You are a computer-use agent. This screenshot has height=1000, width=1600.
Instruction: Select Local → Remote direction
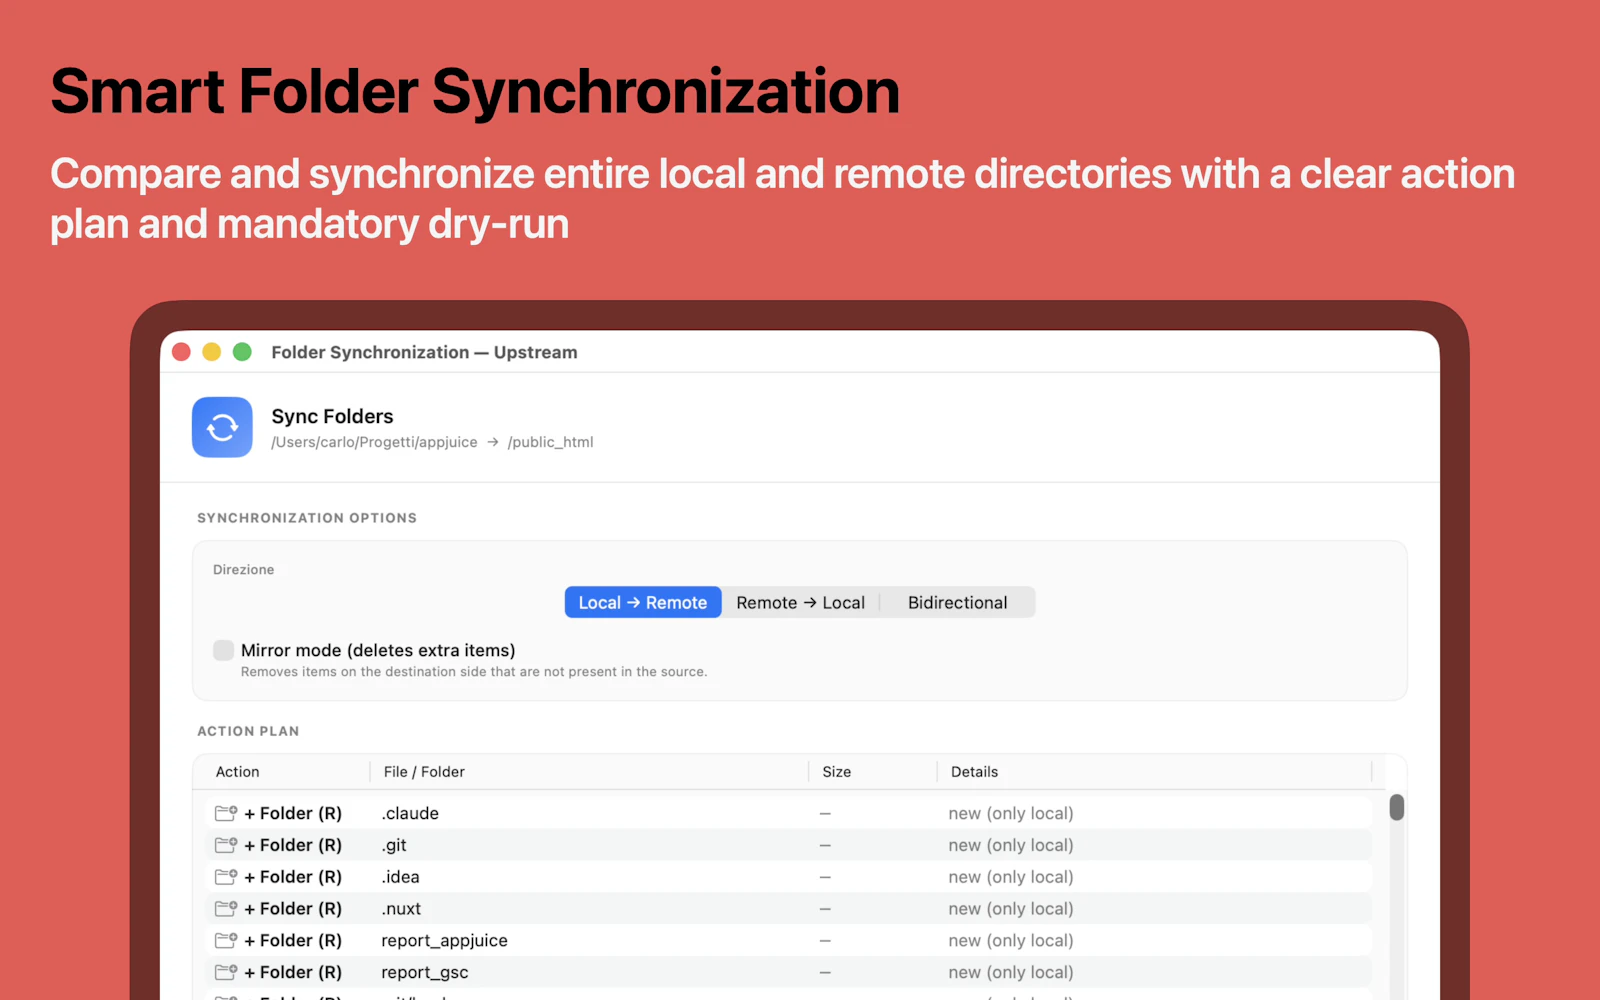(x=643, y=602)
